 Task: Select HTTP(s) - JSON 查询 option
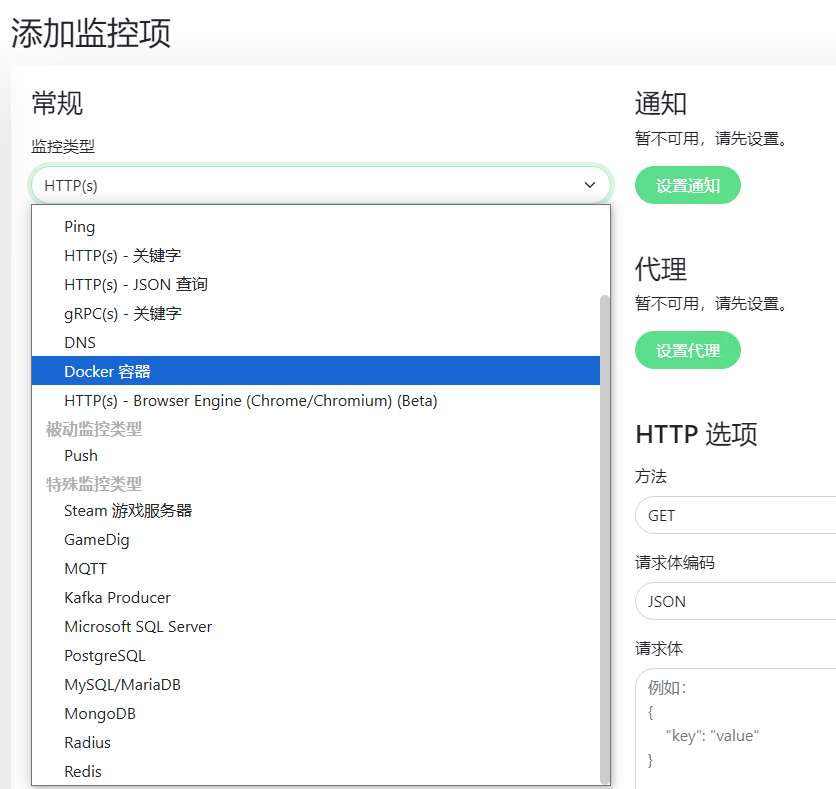pos(136,285)
